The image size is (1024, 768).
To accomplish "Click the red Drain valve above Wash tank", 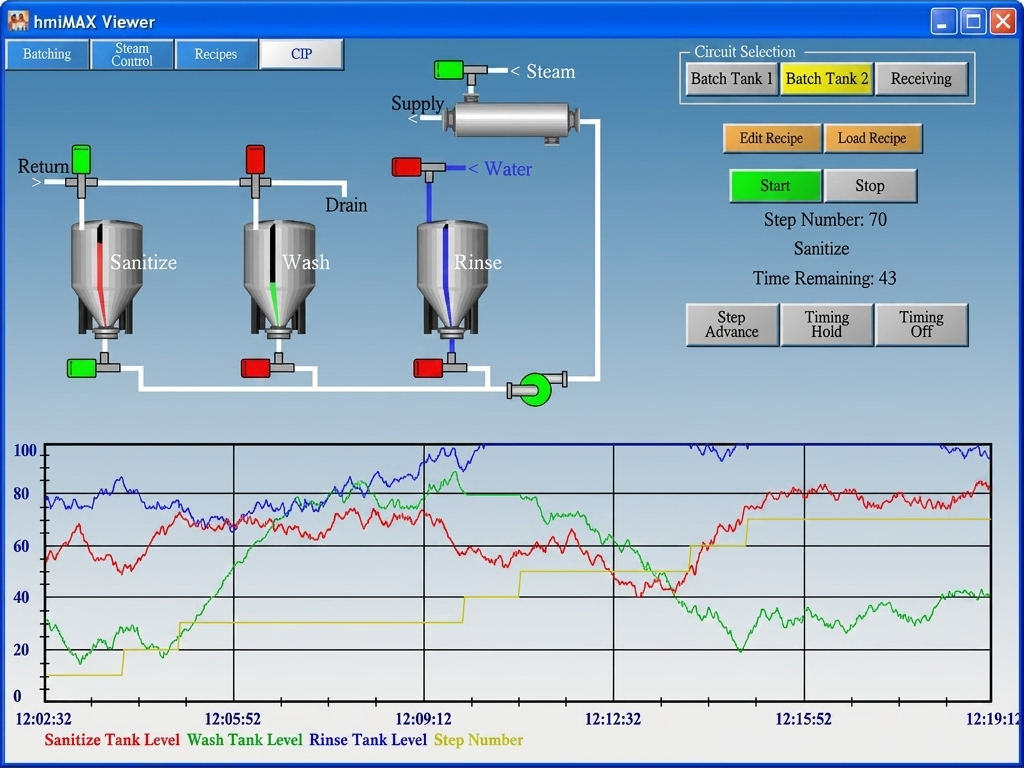I will 255,159.
